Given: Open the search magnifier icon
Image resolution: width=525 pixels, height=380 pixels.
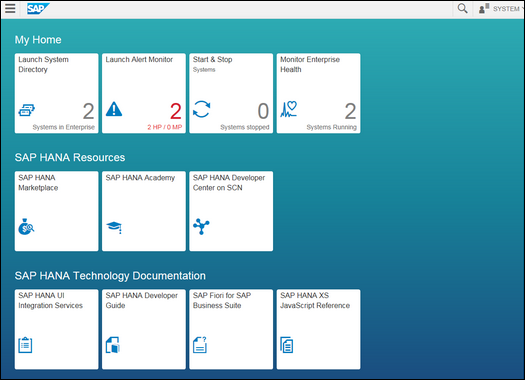Looking at the screenshot, I should pos(462,8).
